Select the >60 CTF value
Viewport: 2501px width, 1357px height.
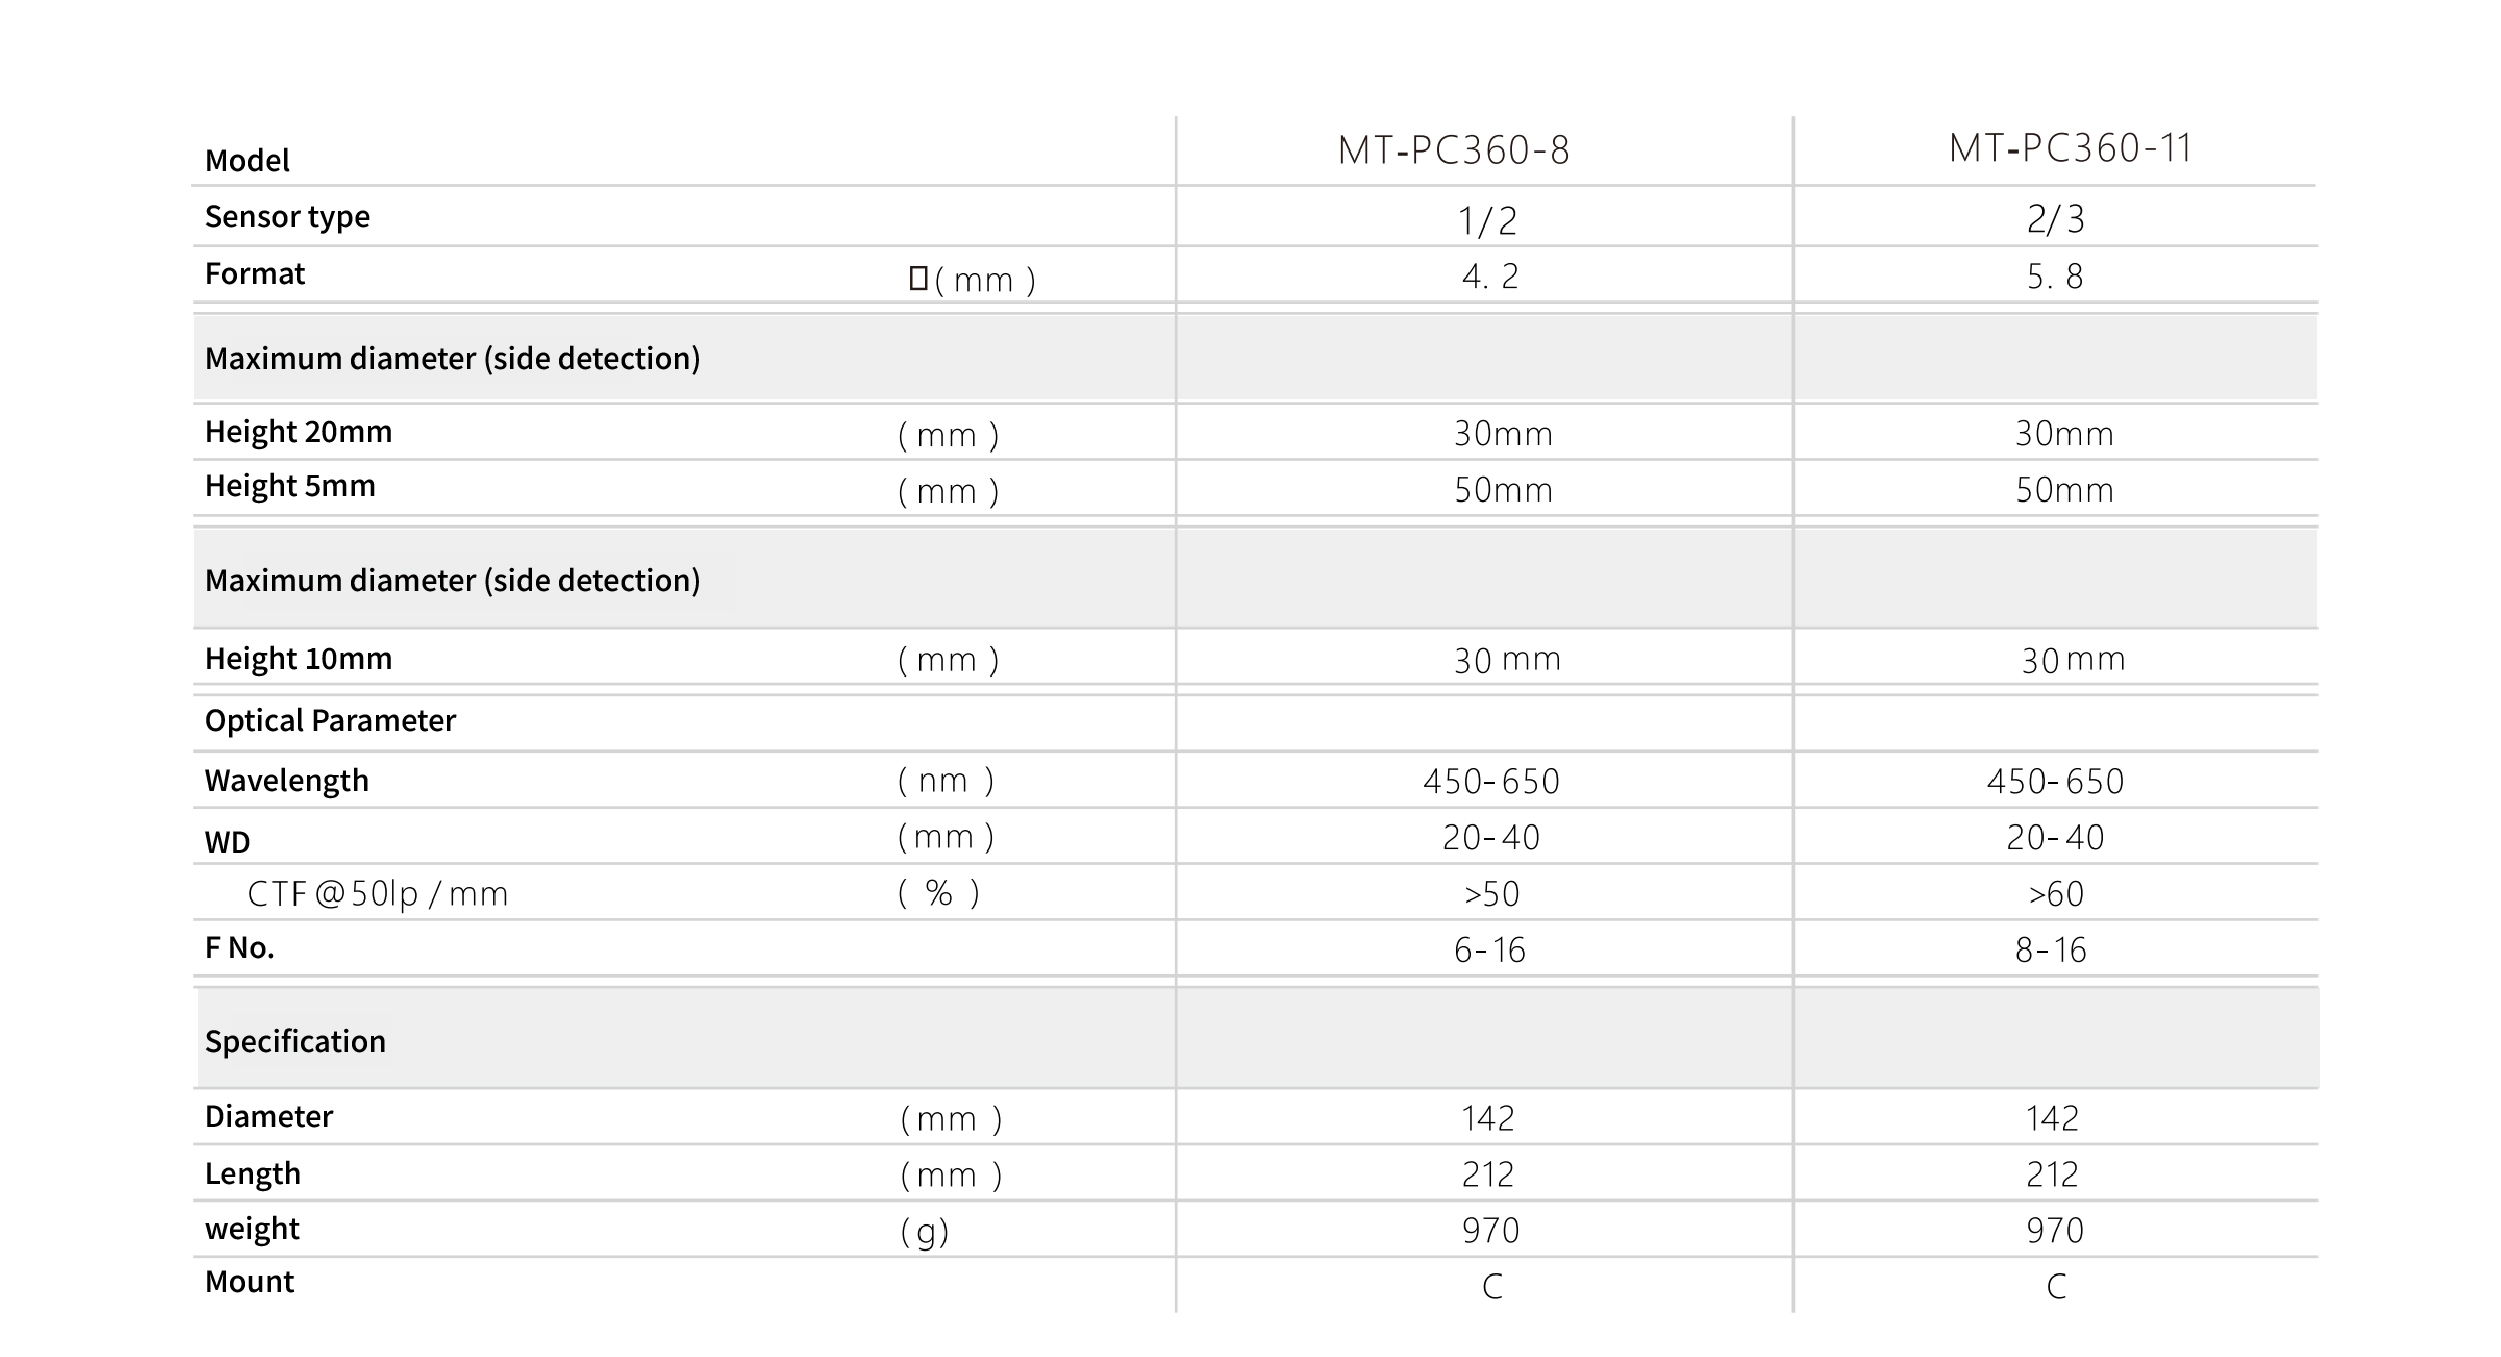click(2055, 894)
